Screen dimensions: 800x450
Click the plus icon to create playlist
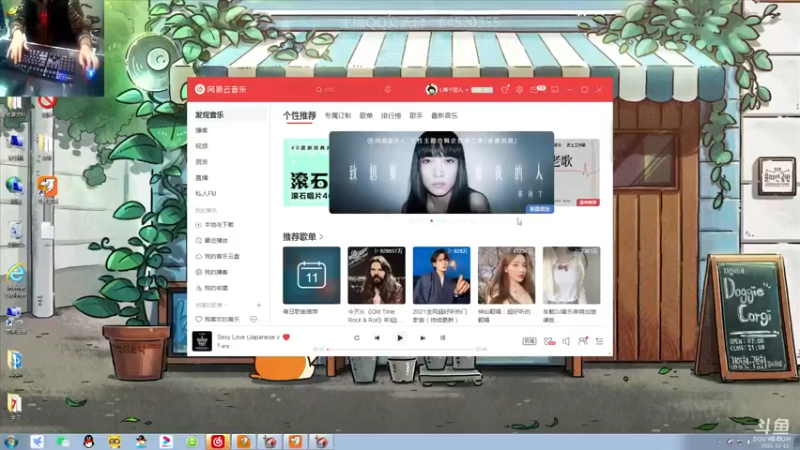click(259, 305)
